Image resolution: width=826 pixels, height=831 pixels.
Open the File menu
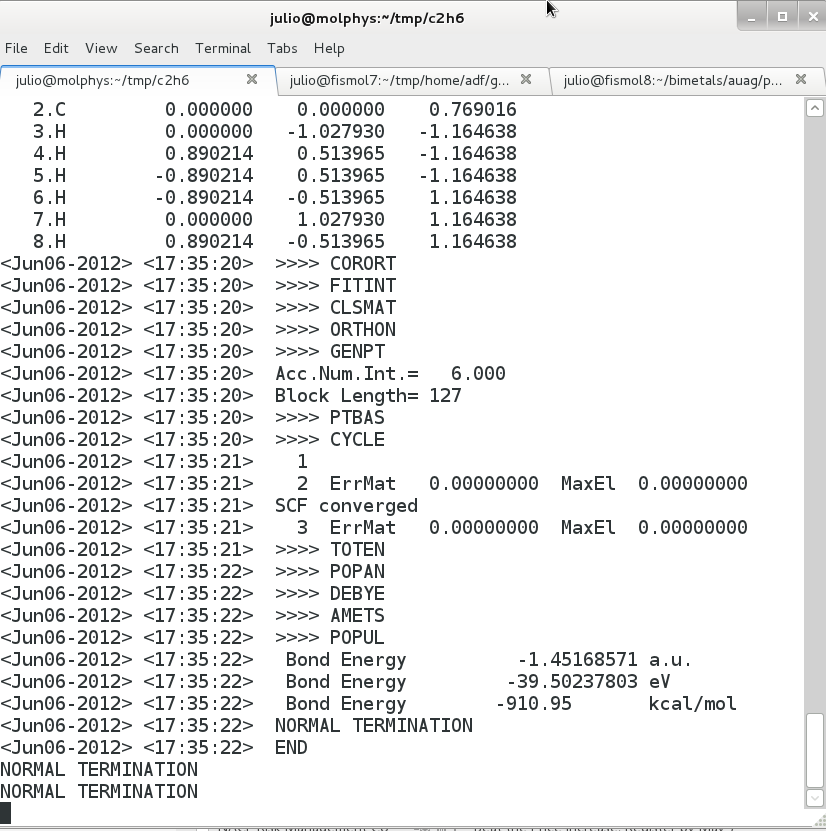coord(16,48)
